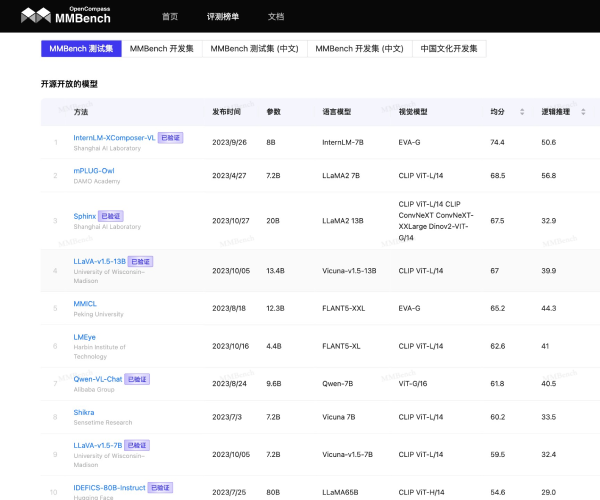The width and height of the screenshot is (600, 500).
Task: Click the 已验证 badge next to LLaVA-v1.5-7B
Action: click(136, 445)
